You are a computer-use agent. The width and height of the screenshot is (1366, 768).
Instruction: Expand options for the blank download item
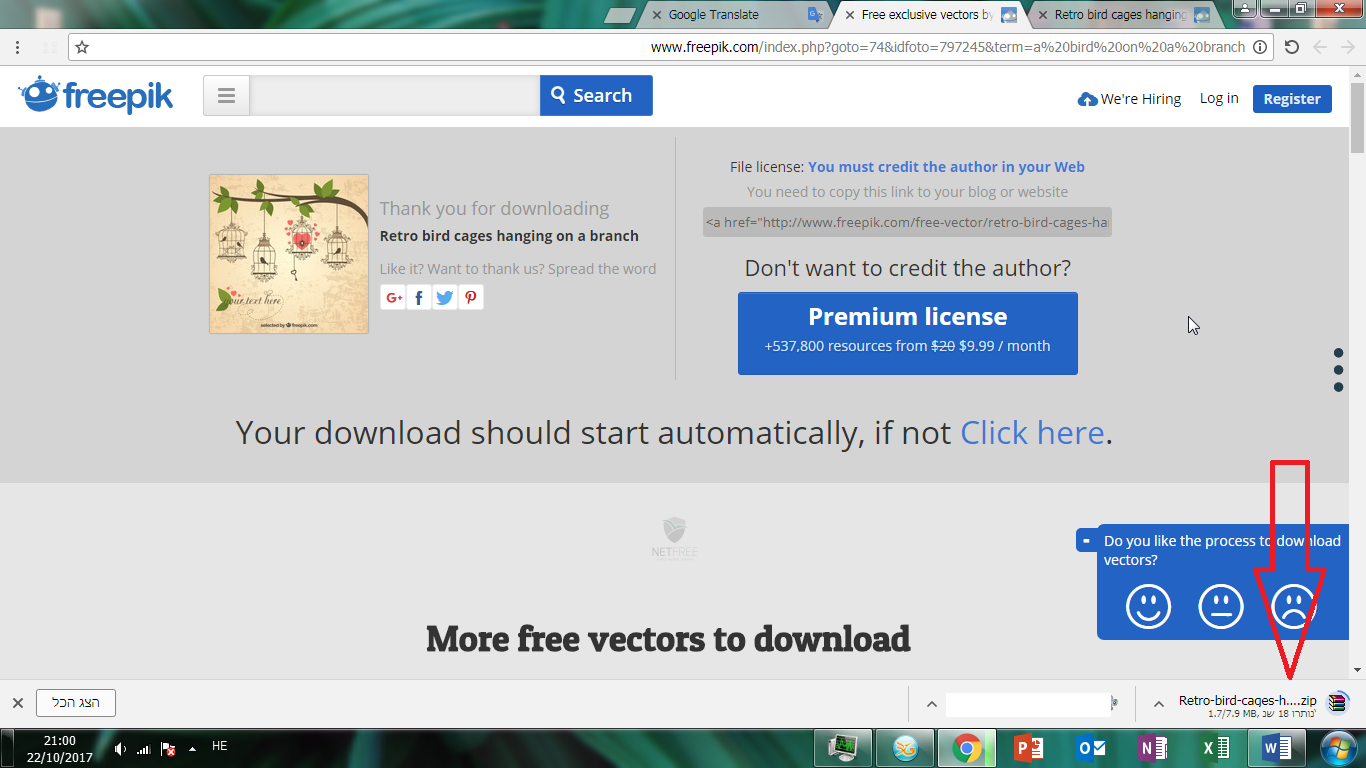point(931,704)
